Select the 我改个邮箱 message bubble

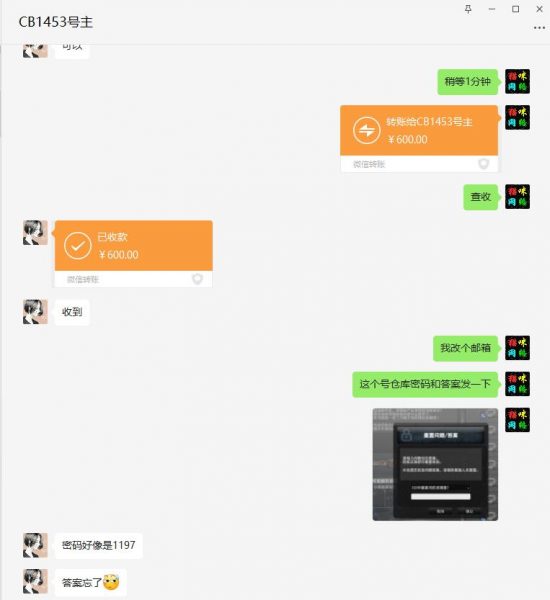pos(465,348)
